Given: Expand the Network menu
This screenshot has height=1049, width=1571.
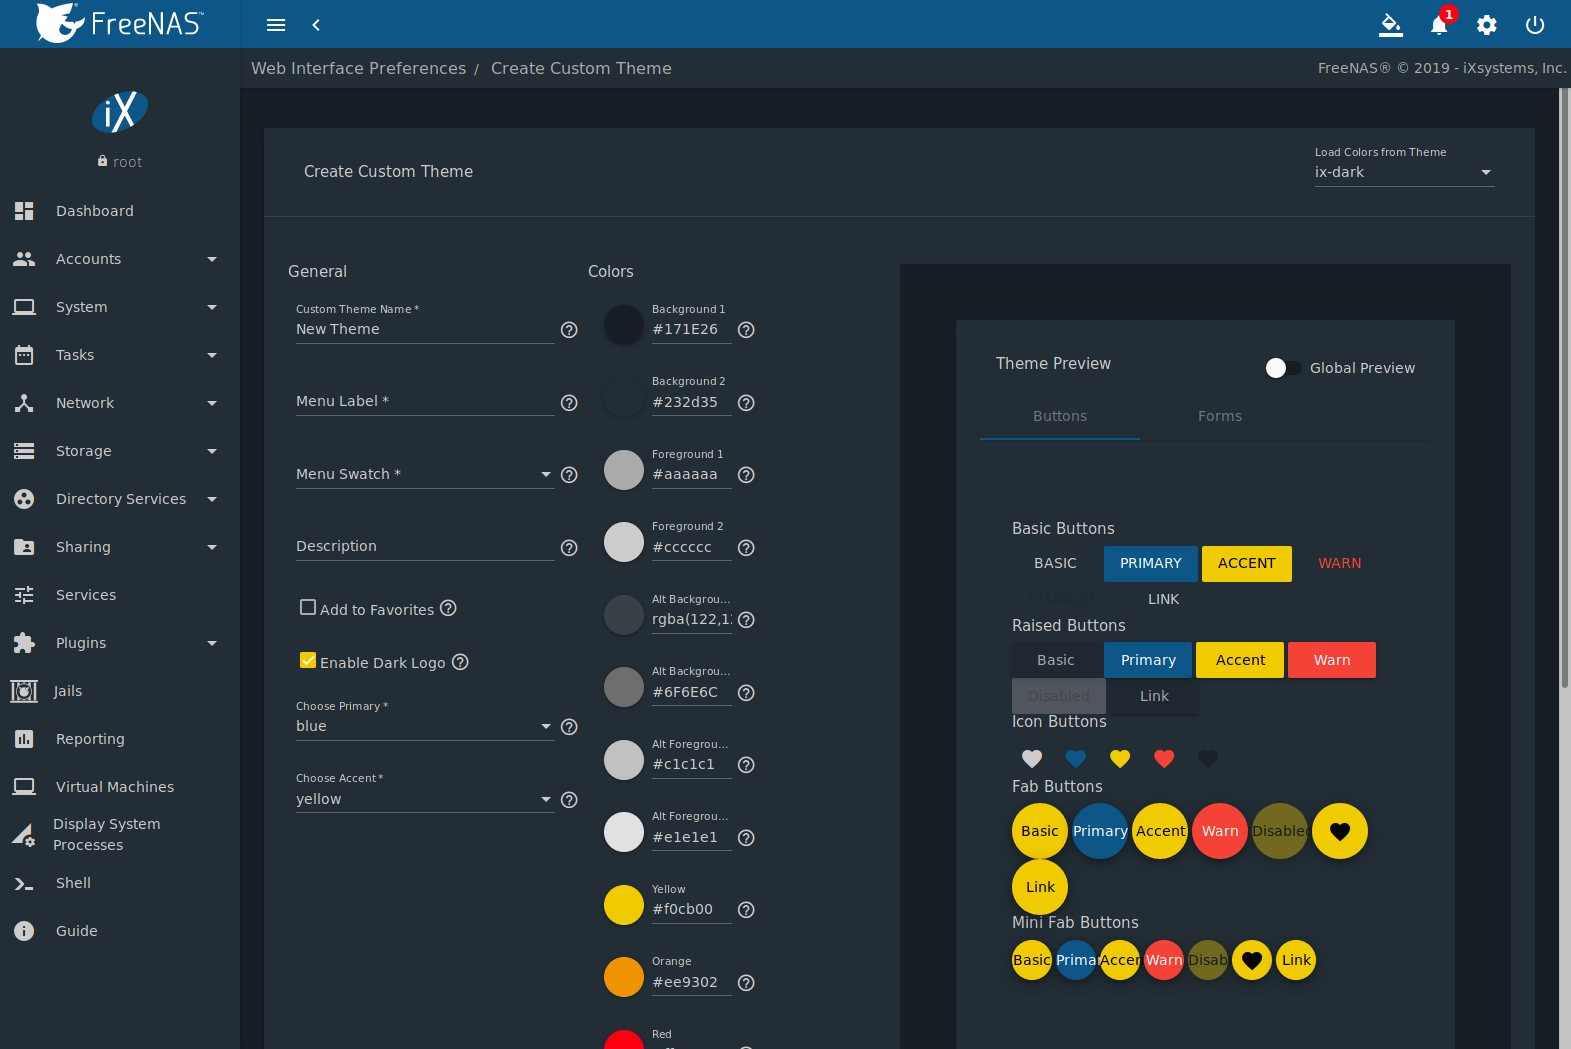Looking at the screenshot, I should (x=120, y=403).
